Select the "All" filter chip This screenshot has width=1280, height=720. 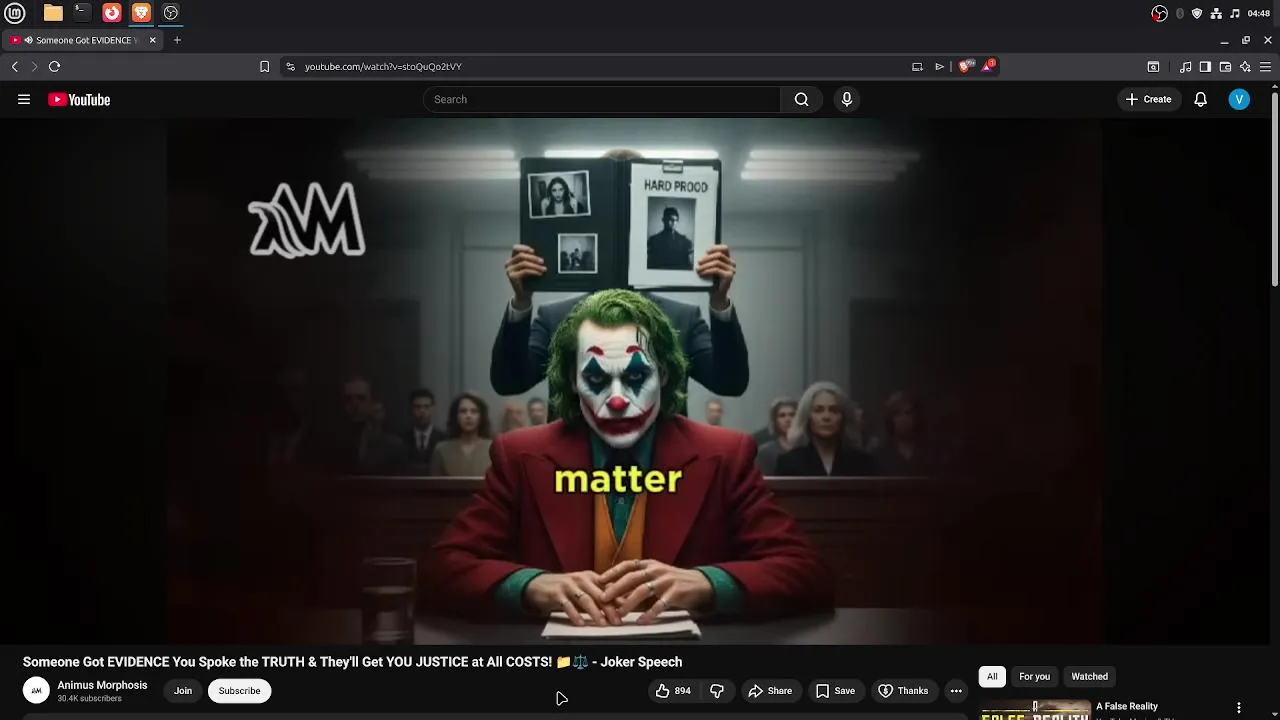[992, 677]
